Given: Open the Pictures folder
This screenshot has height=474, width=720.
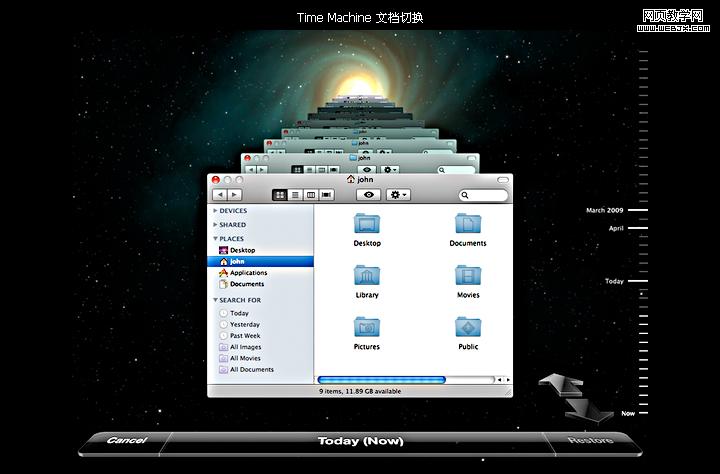Looking at the screenshot, I should click(366, 328).
